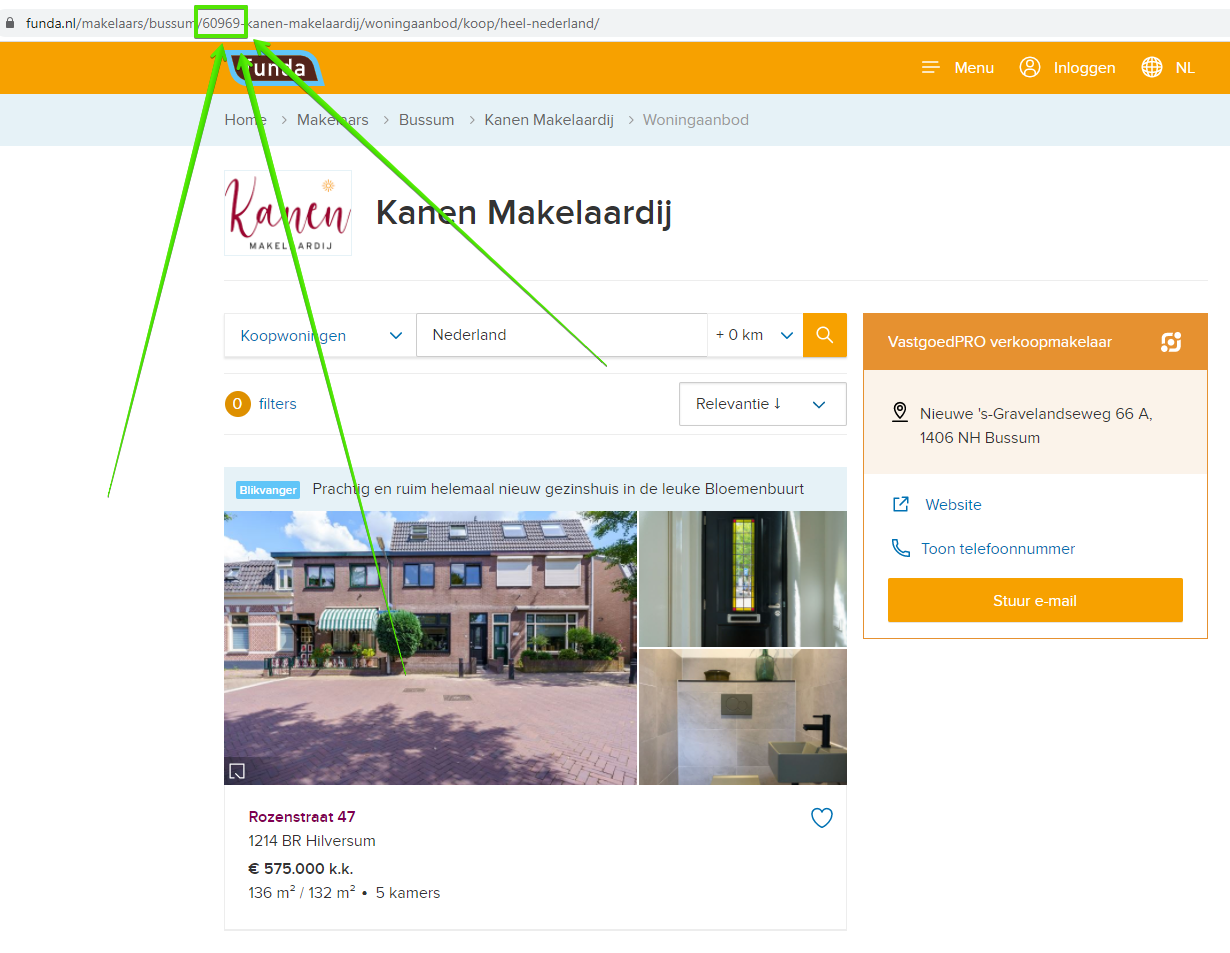Click the globe language icon

(1152, 67)
